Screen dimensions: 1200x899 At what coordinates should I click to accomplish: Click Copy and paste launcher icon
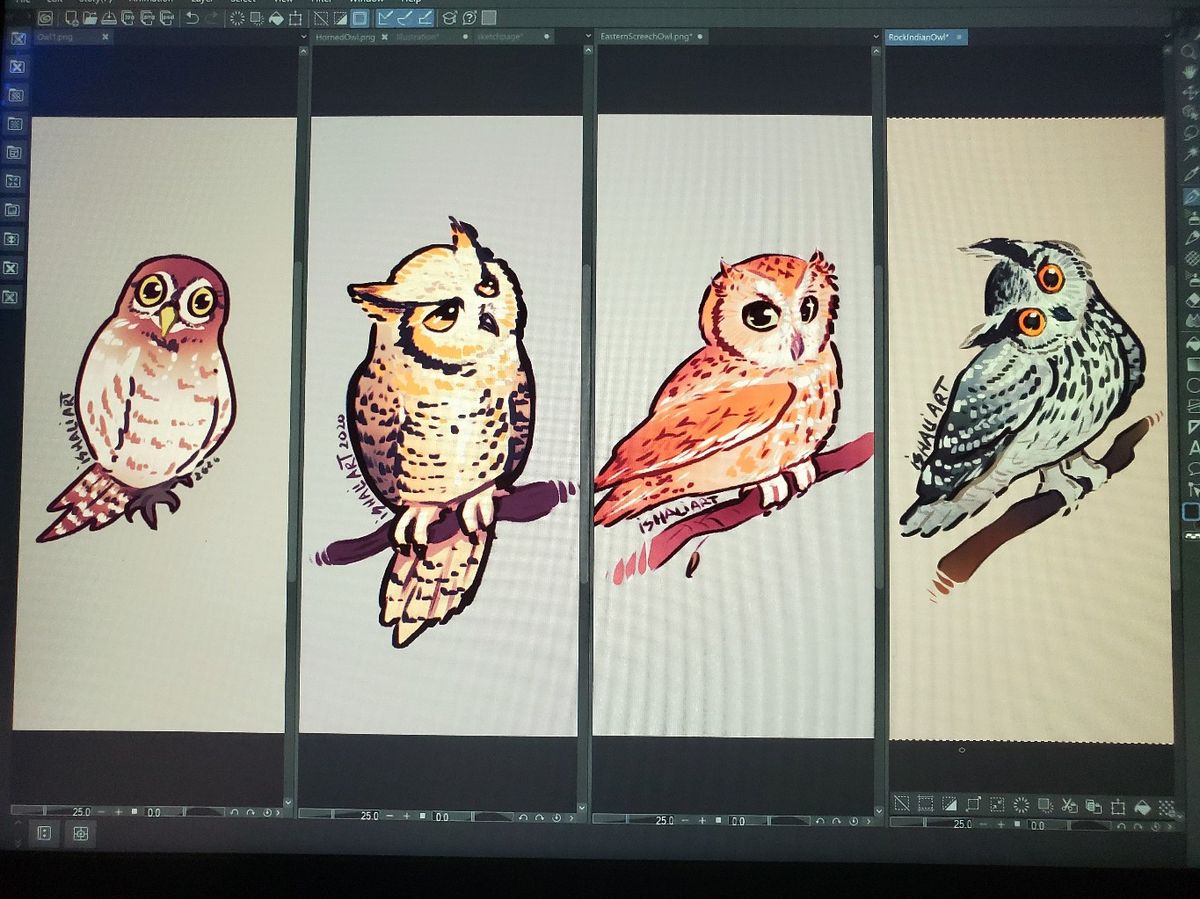(1093, 805)
